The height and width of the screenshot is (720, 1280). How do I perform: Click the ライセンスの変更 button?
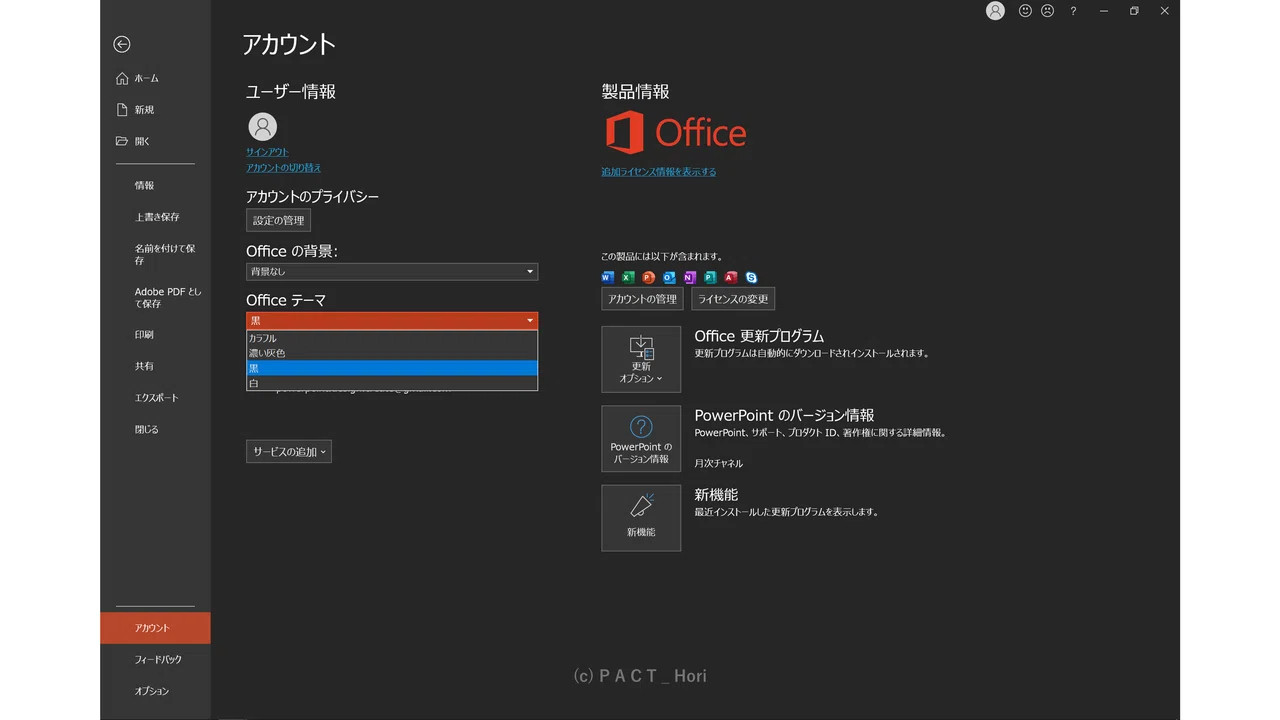click(733, 299)
